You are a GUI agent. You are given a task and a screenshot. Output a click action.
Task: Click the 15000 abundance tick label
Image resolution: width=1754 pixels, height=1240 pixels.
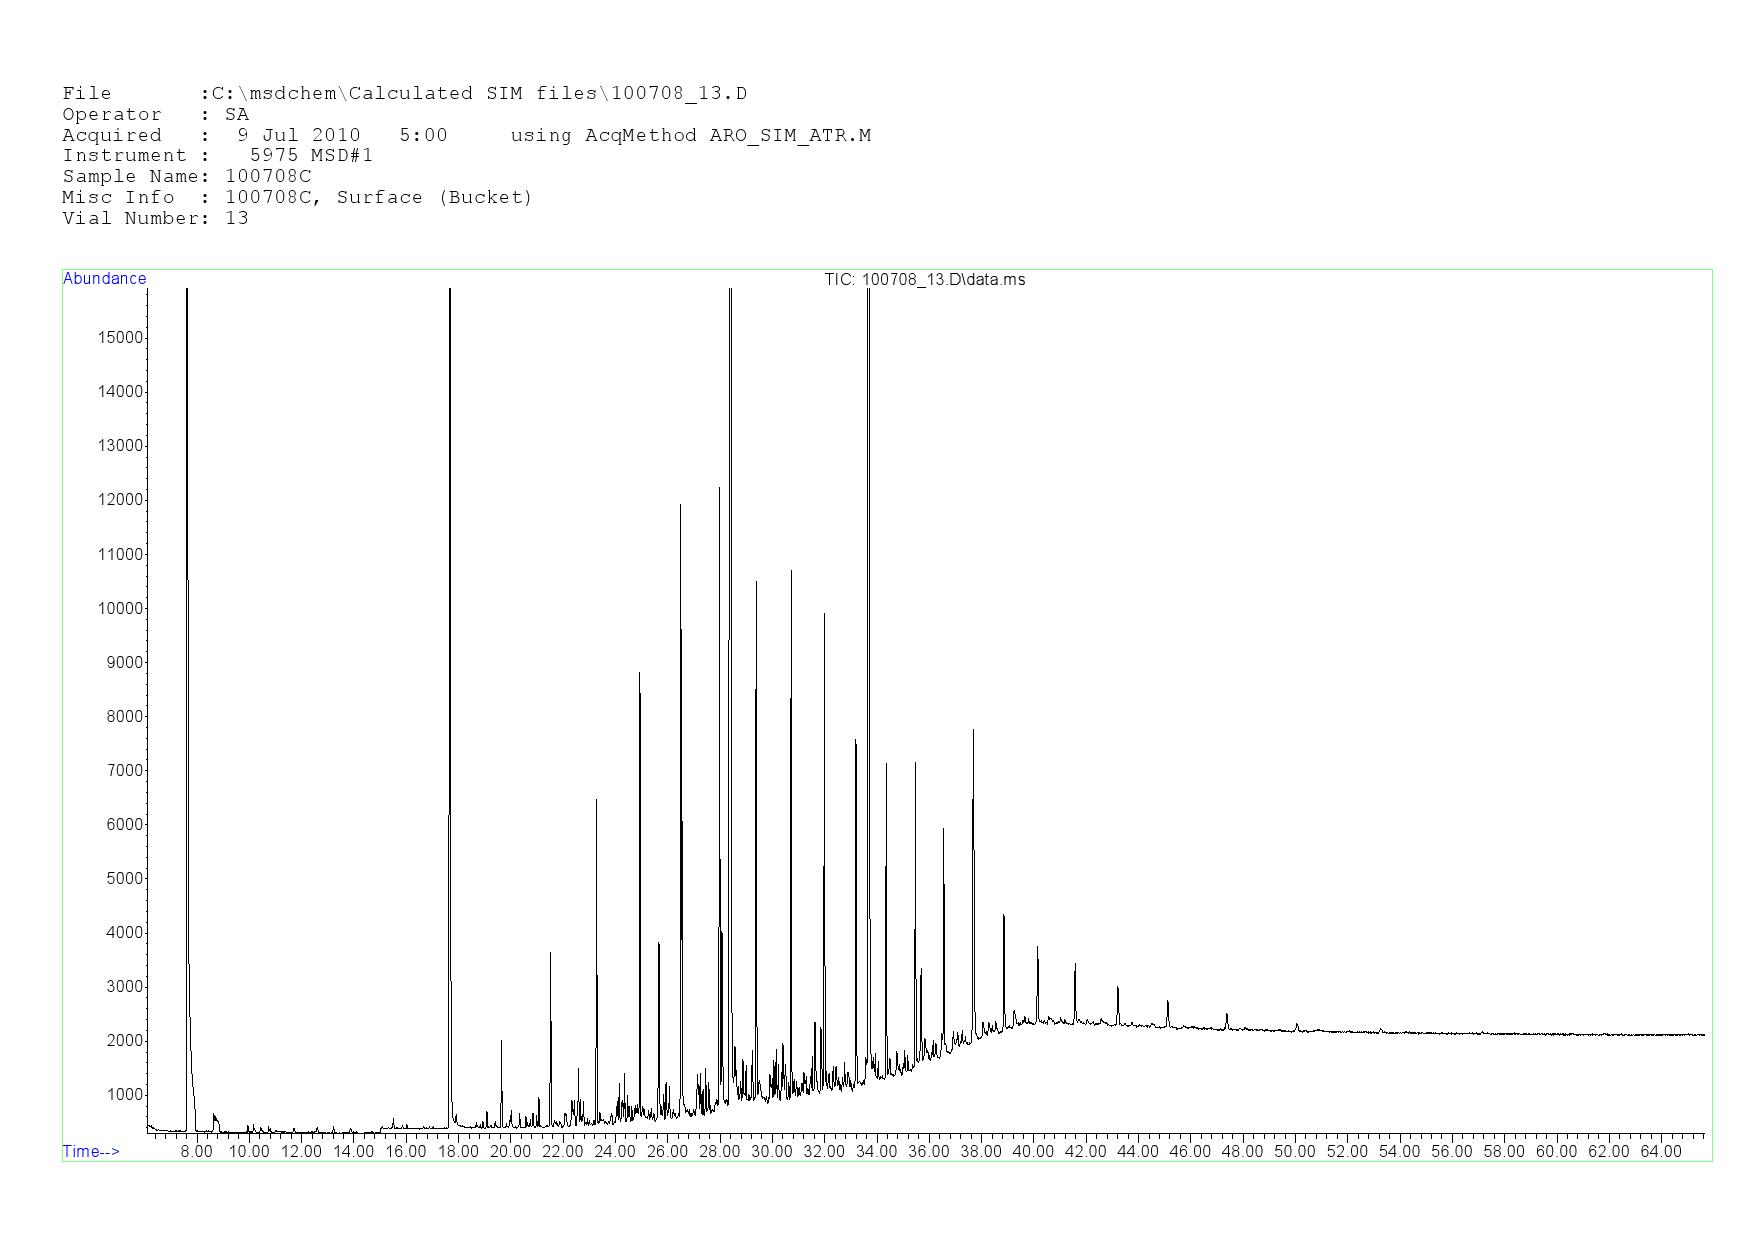point(120,338)
